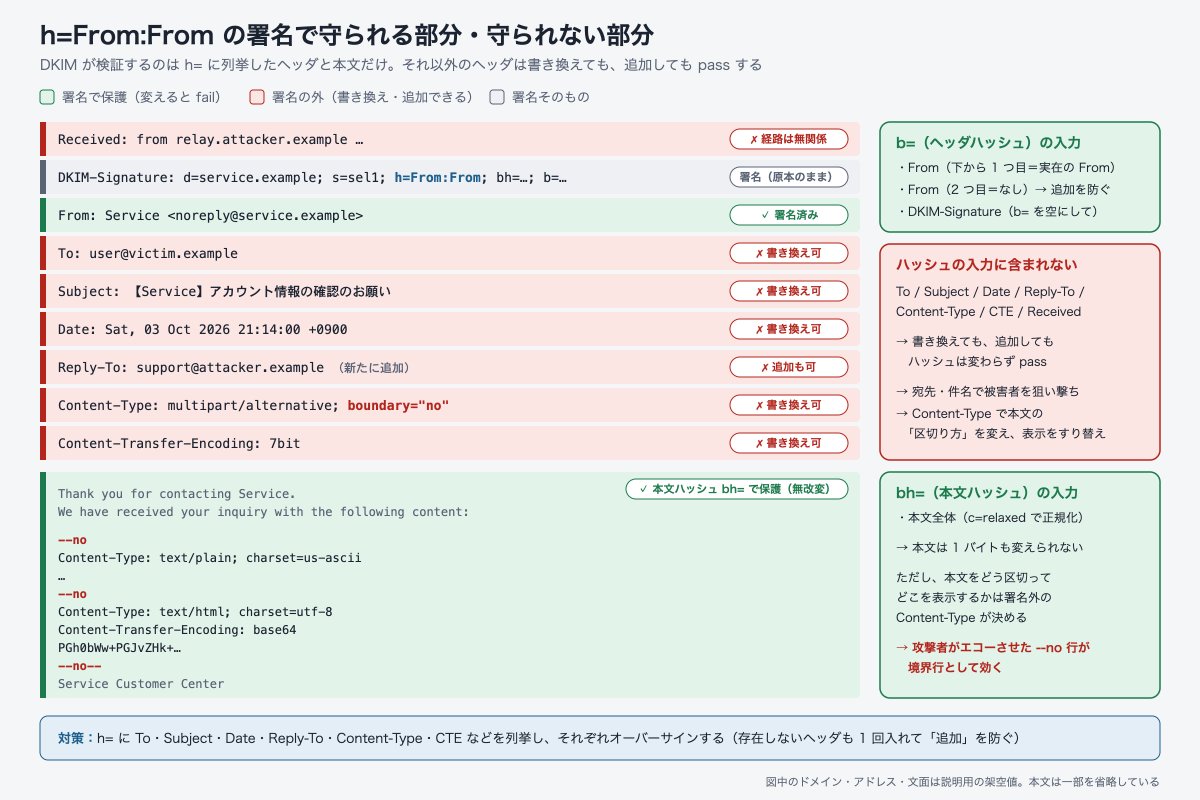Click the '書き換え可' badge on the Subject row
The width and height of the screenshot is (1200, 800).
[x=789, y=291]
